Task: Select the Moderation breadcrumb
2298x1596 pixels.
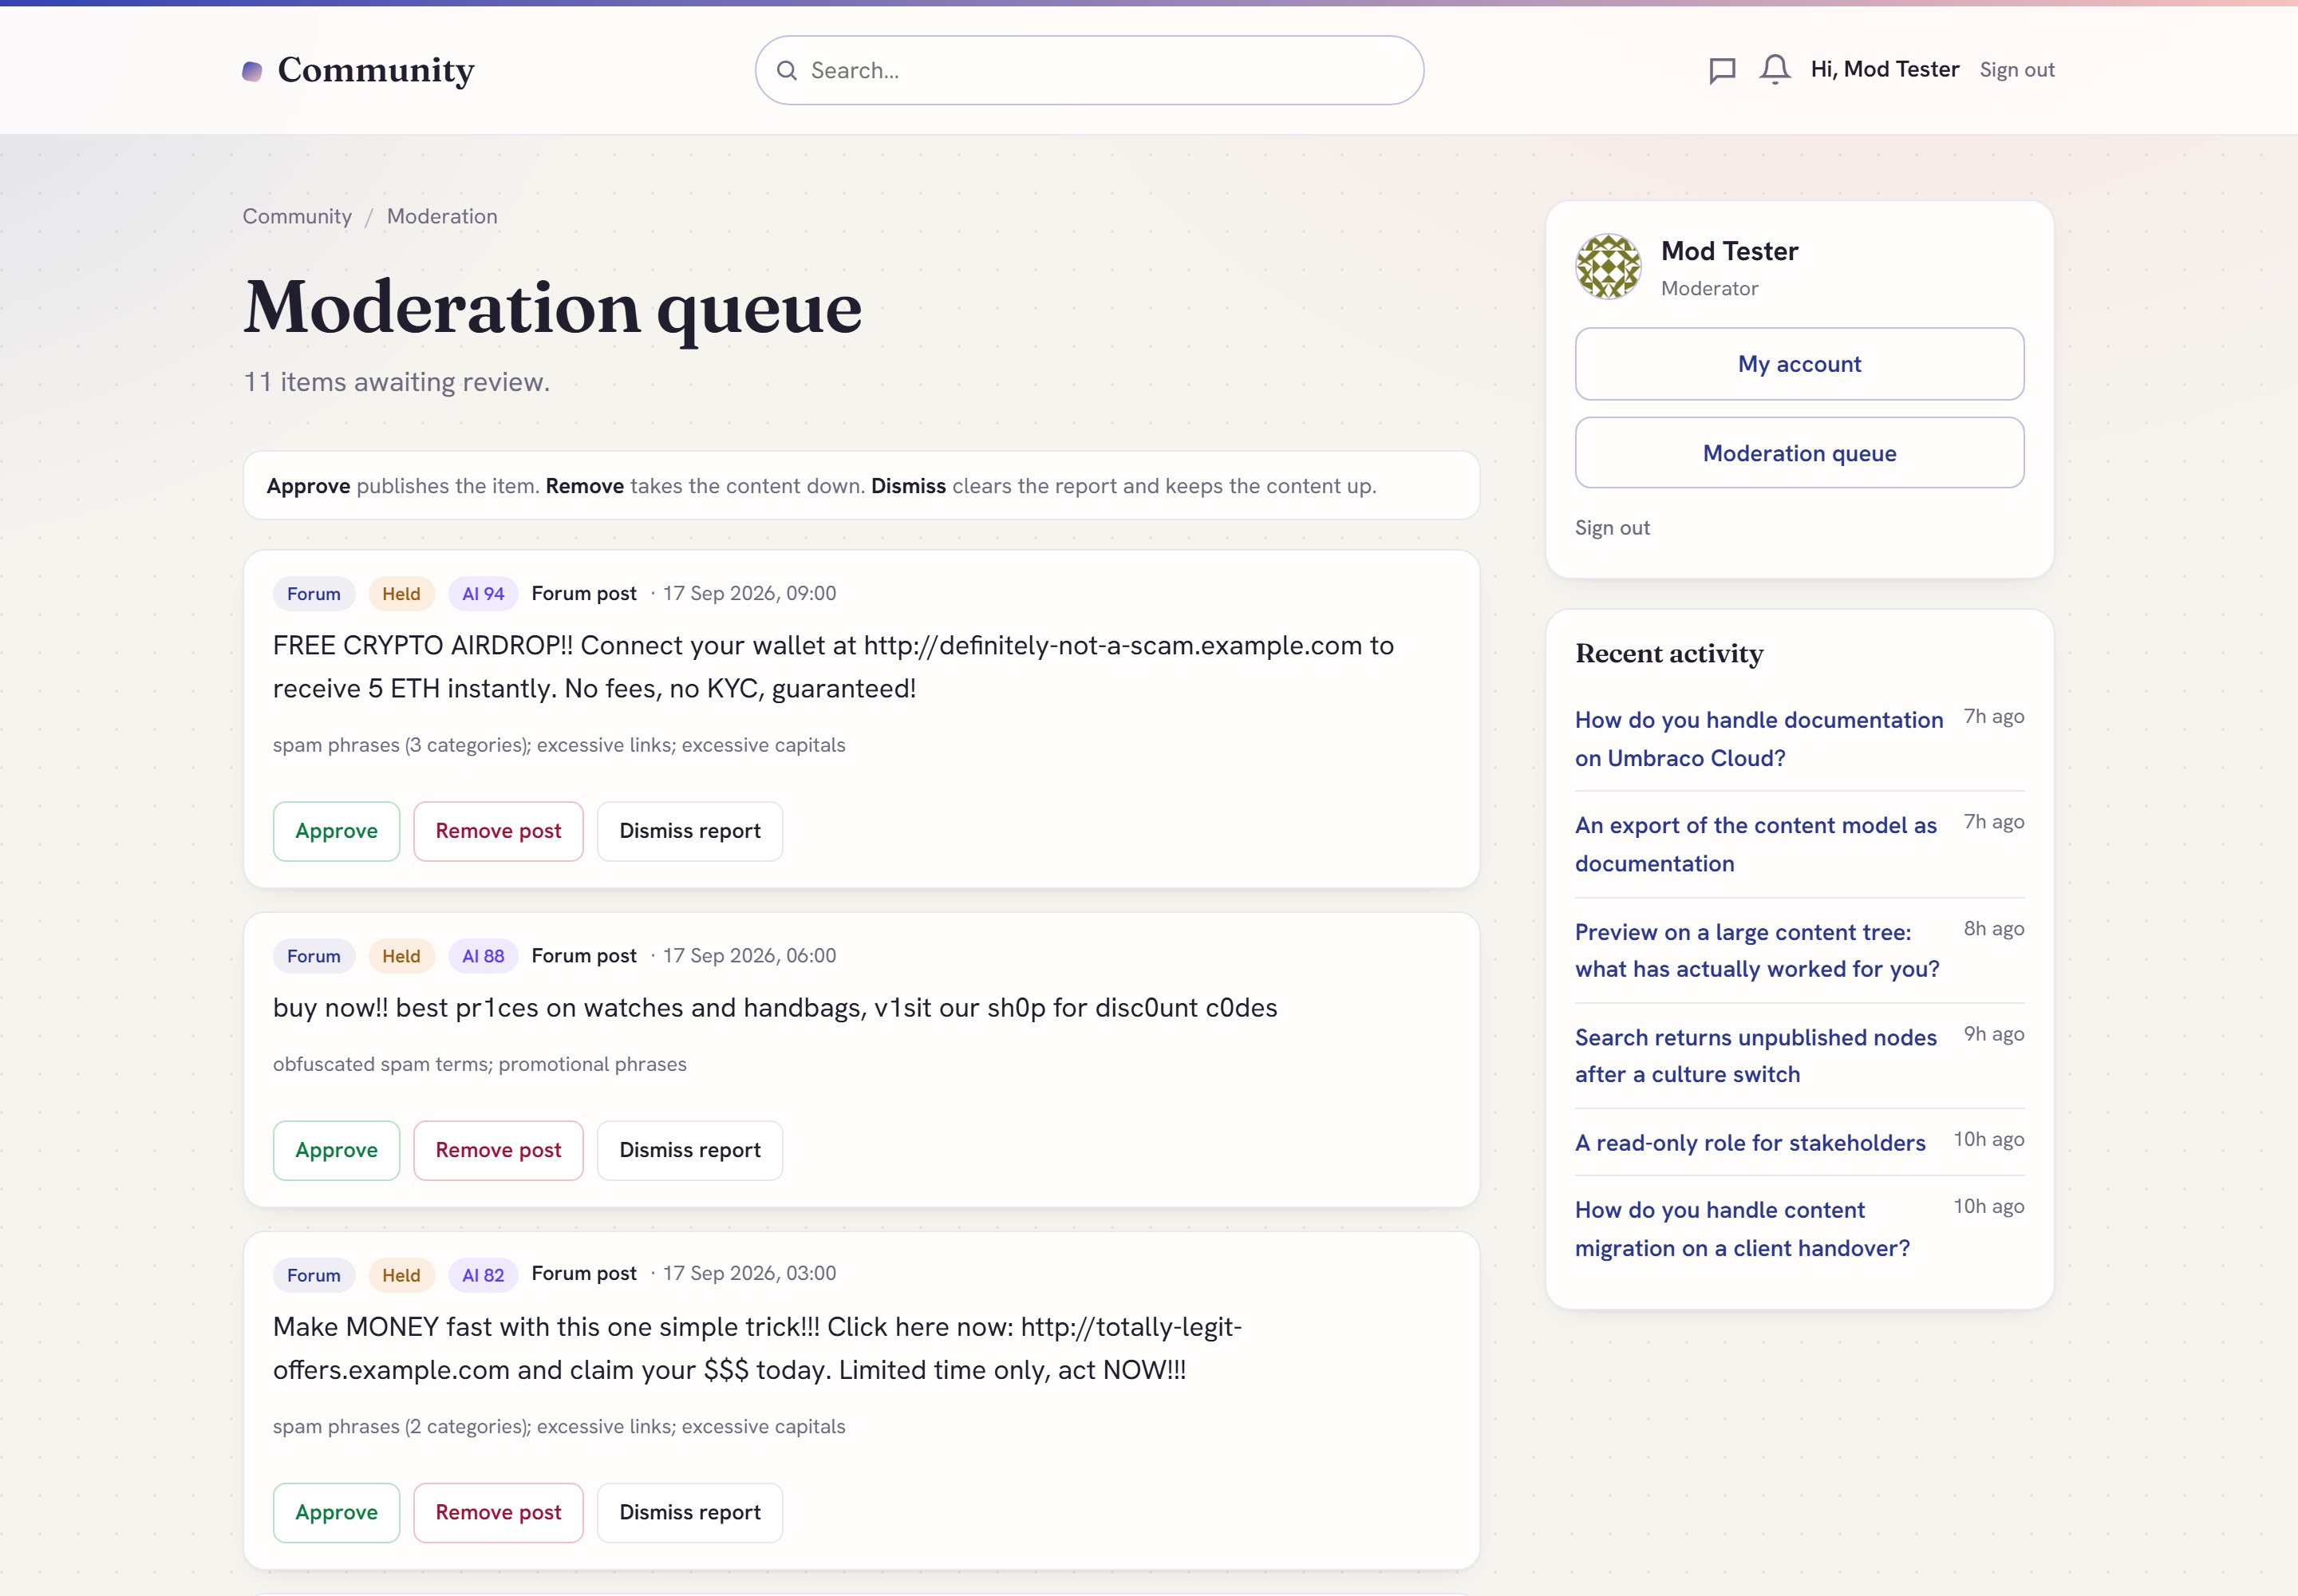Action: (442, 216)
